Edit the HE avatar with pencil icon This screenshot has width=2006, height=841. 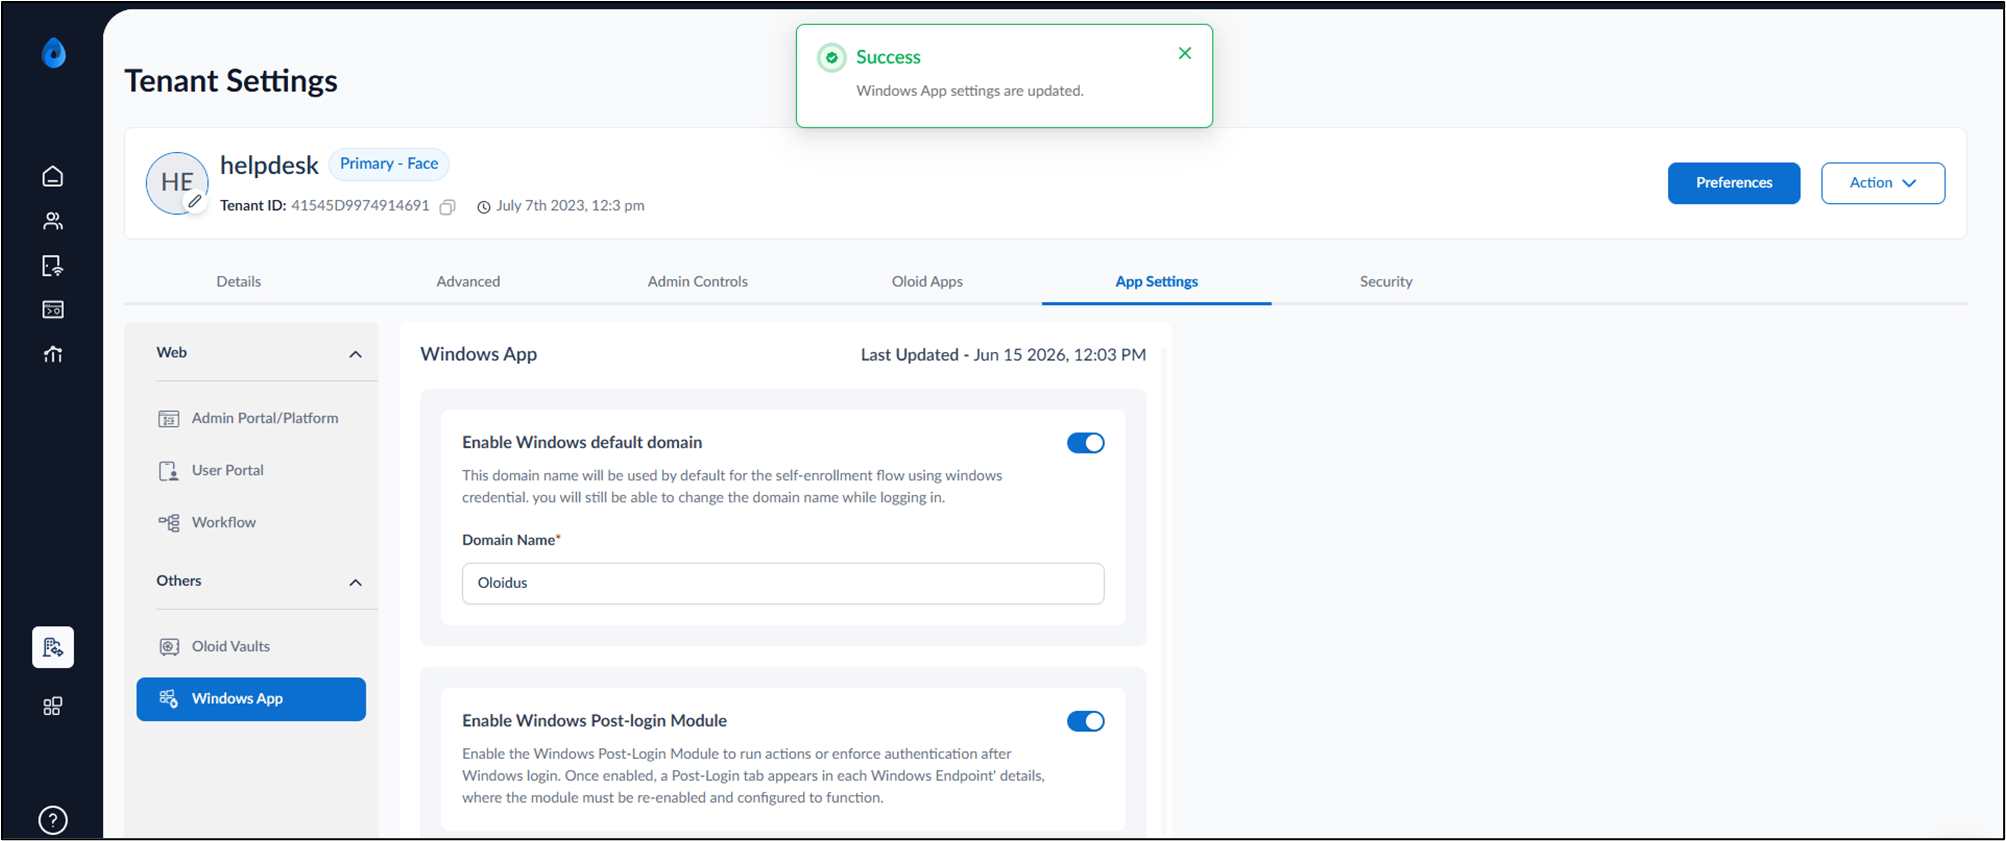tap(195, 201)
